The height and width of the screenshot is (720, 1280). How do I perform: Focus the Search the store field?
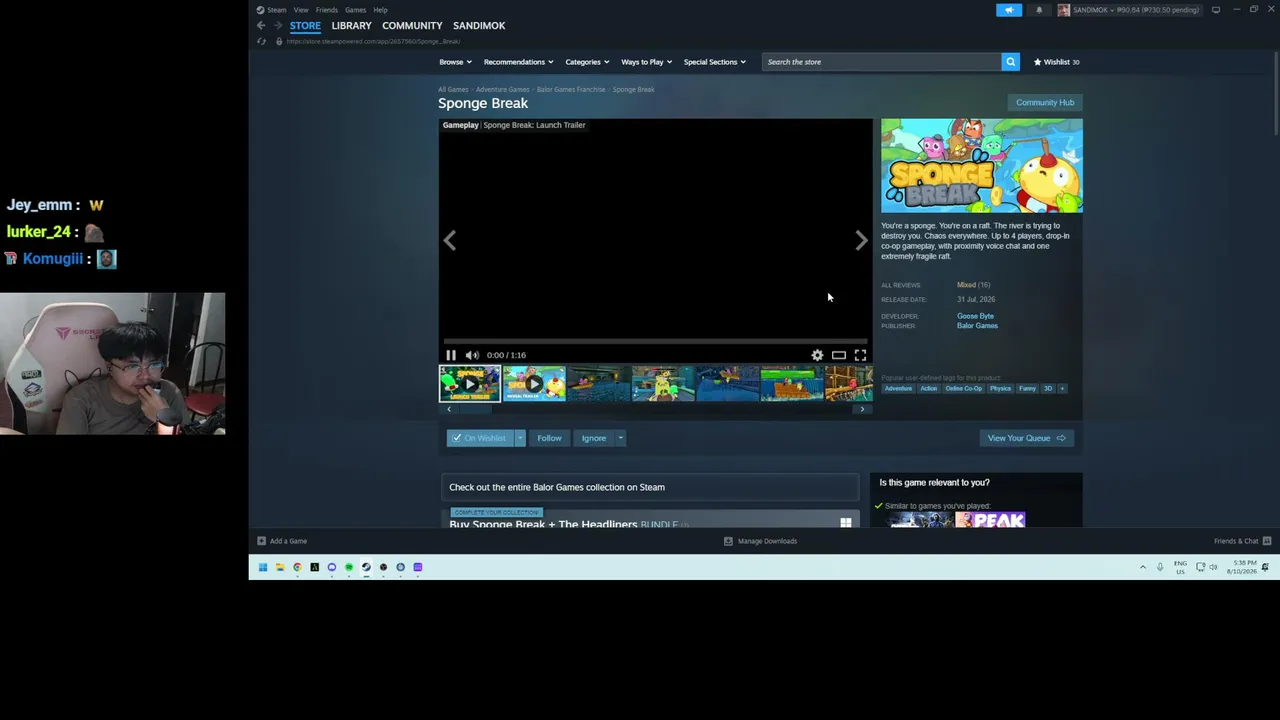point(882,62)
